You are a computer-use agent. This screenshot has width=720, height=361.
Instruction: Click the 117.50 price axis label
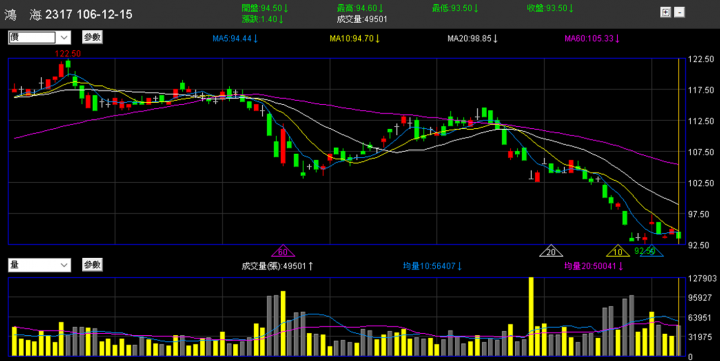click(x=701, y=90)
